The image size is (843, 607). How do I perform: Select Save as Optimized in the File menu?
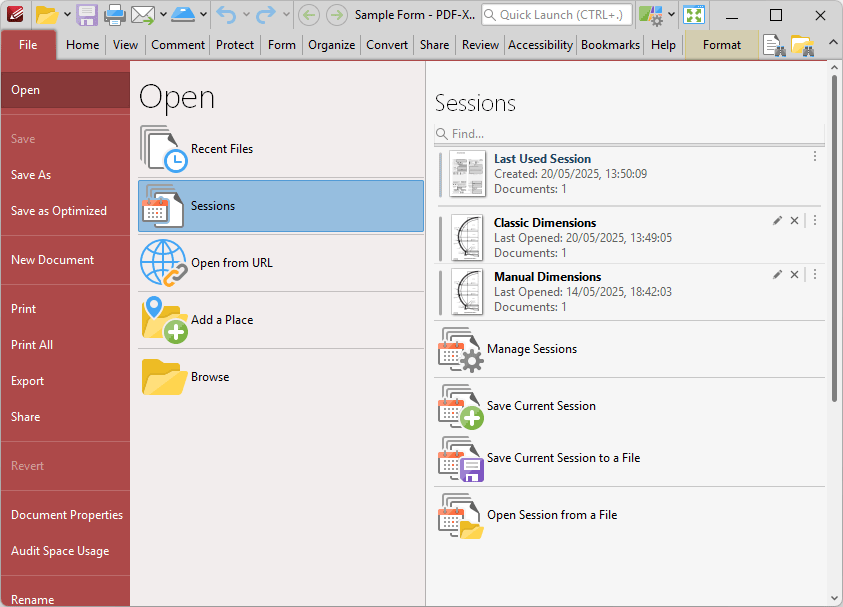coord(59,211)
